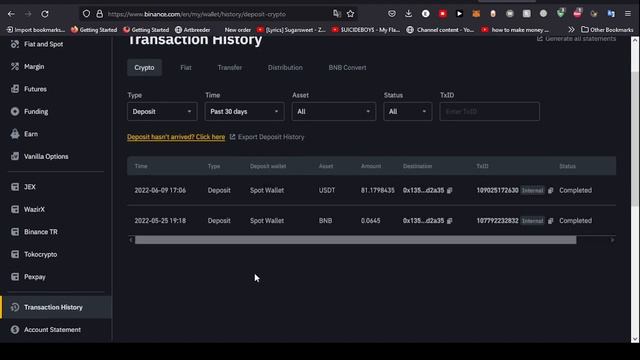Show more bookmarks with the double chevron
The image size is (640, 360).
(x=571, y=30)
